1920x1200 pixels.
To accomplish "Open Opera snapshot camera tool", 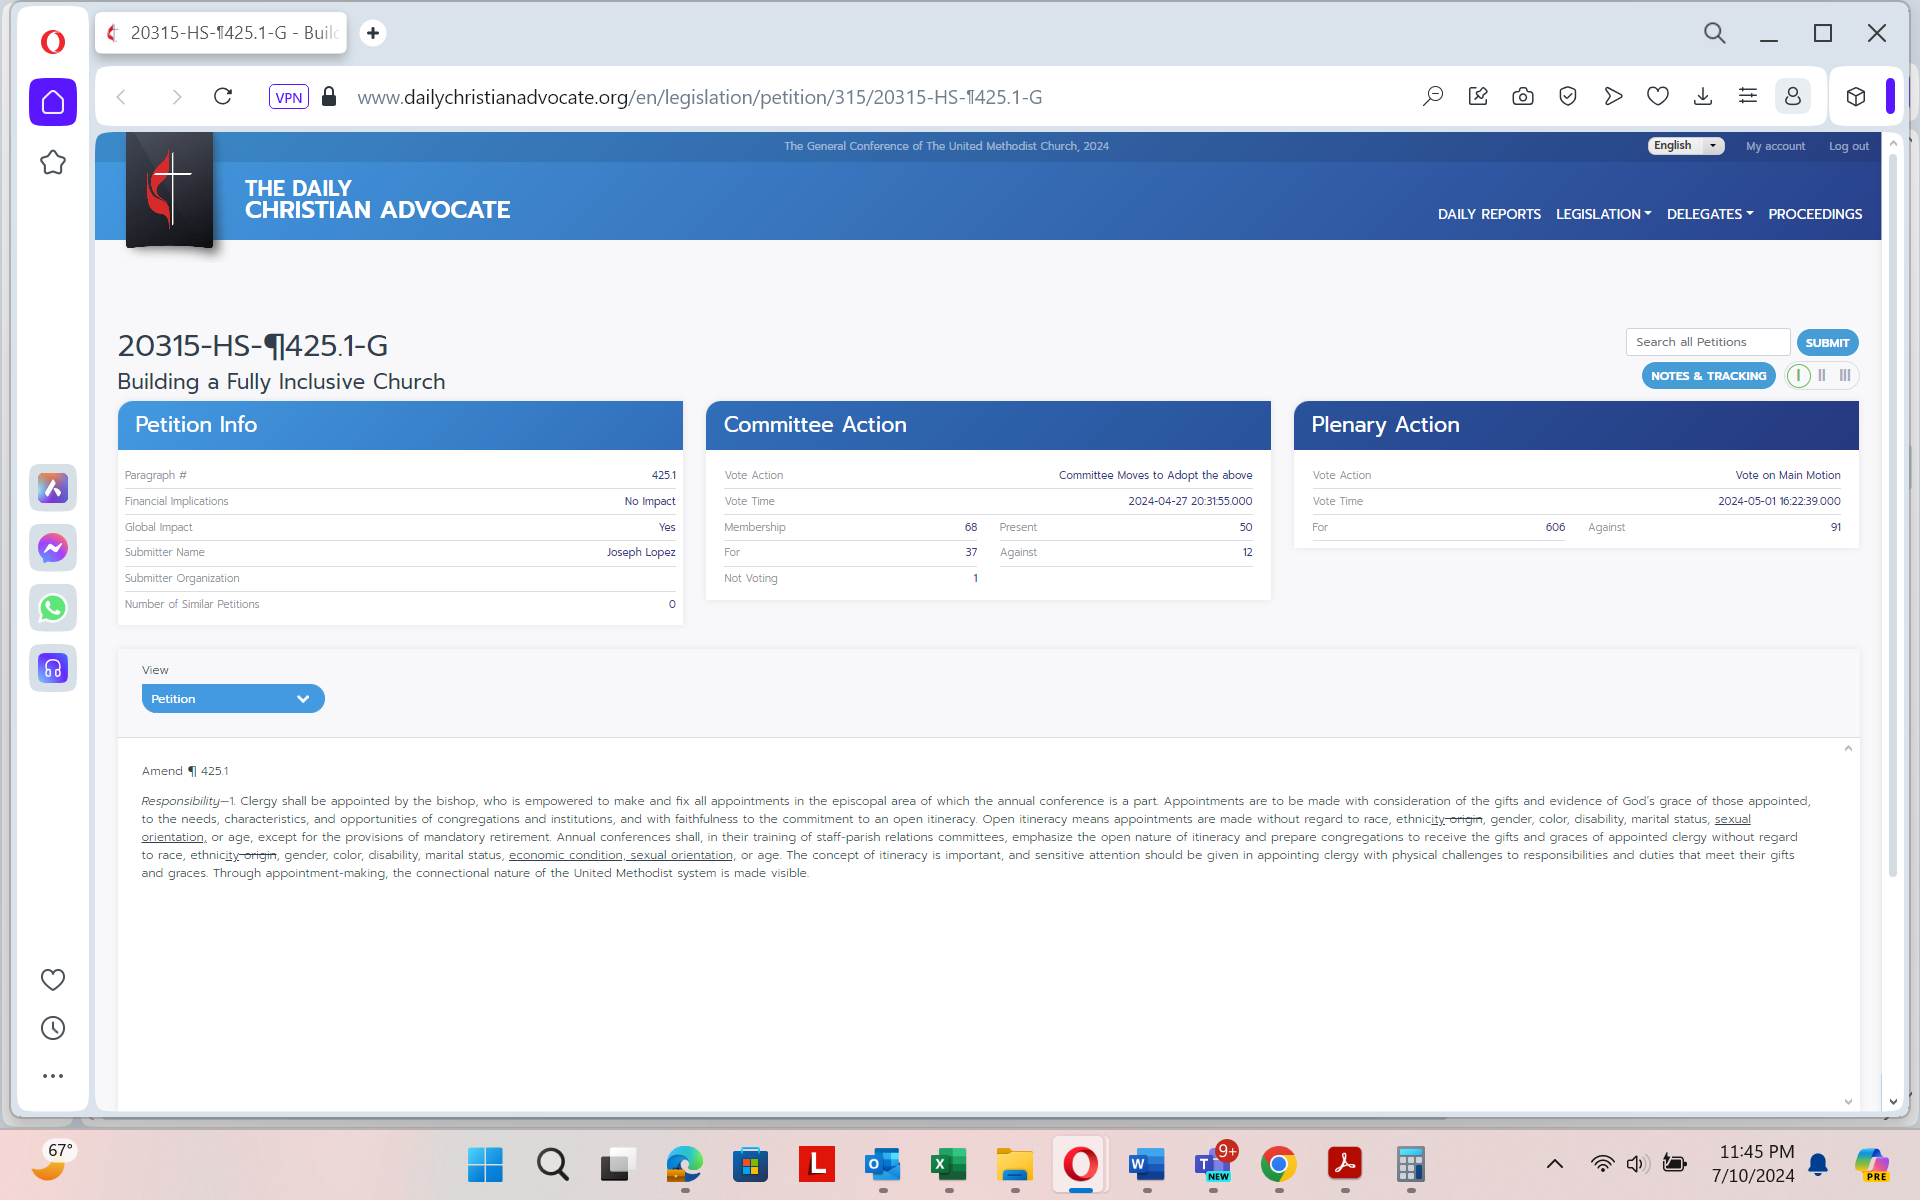I will coord(1523,97).
